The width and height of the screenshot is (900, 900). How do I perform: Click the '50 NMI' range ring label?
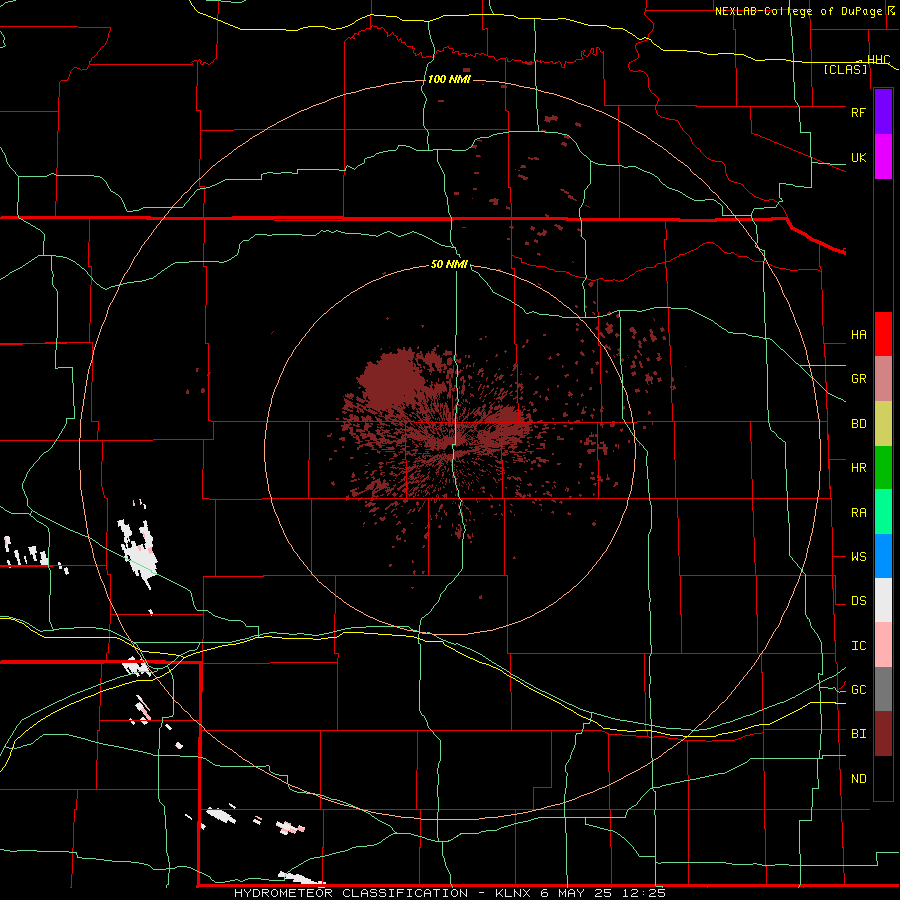(449, 264)
